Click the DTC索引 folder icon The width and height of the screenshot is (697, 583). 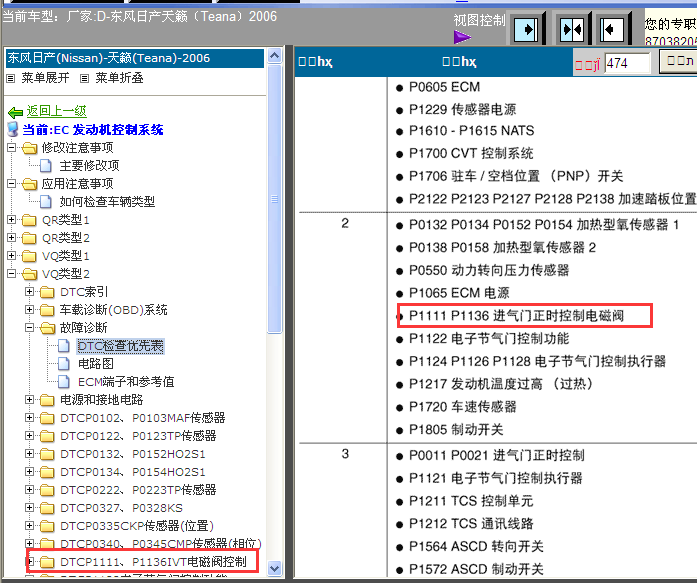pyautogui.click(x=48, y=292)
